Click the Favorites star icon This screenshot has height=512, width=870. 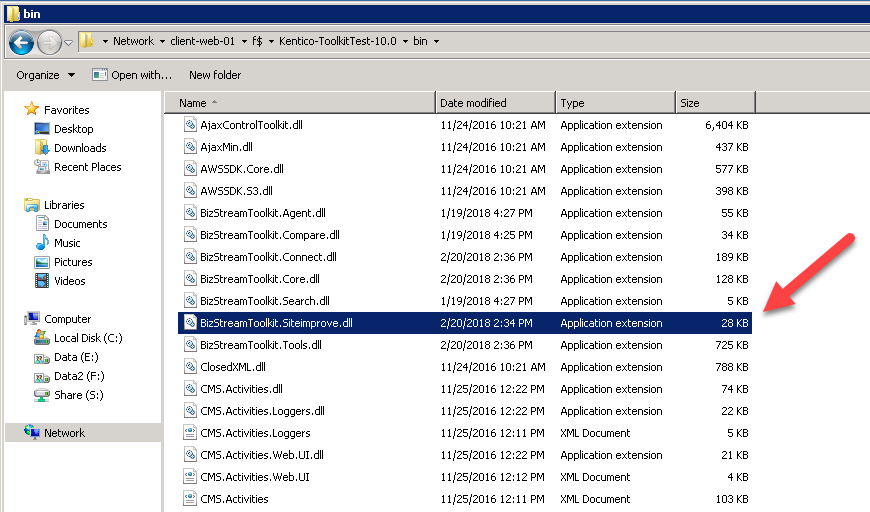coord(32,109)
